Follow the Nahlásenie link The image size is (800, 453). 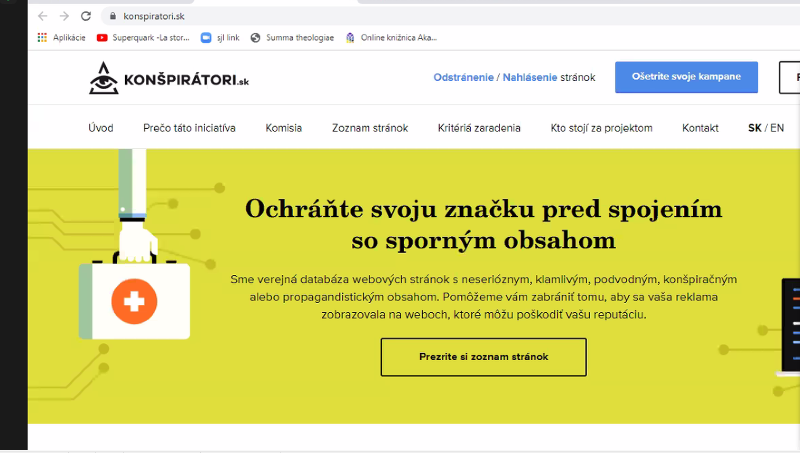click(x=530, y=78)
